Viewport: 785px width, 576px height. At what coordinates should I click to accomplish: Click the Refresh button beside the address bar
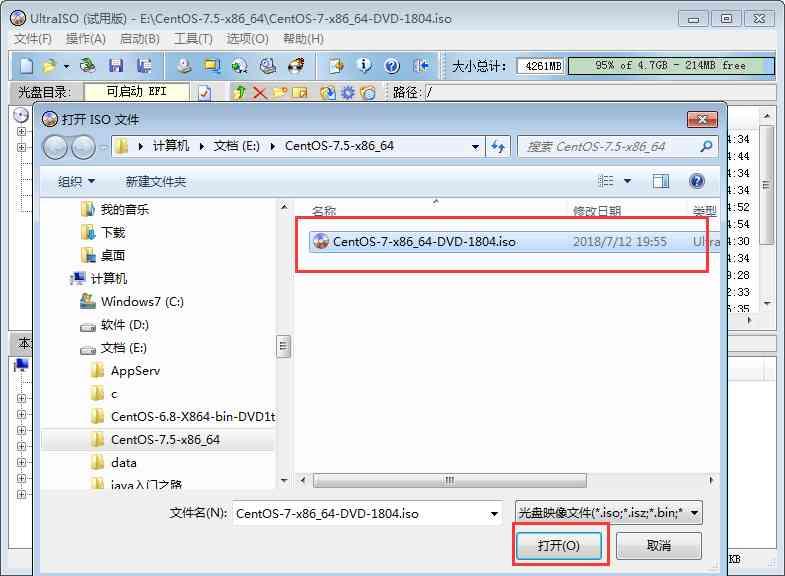click(498, 147)
